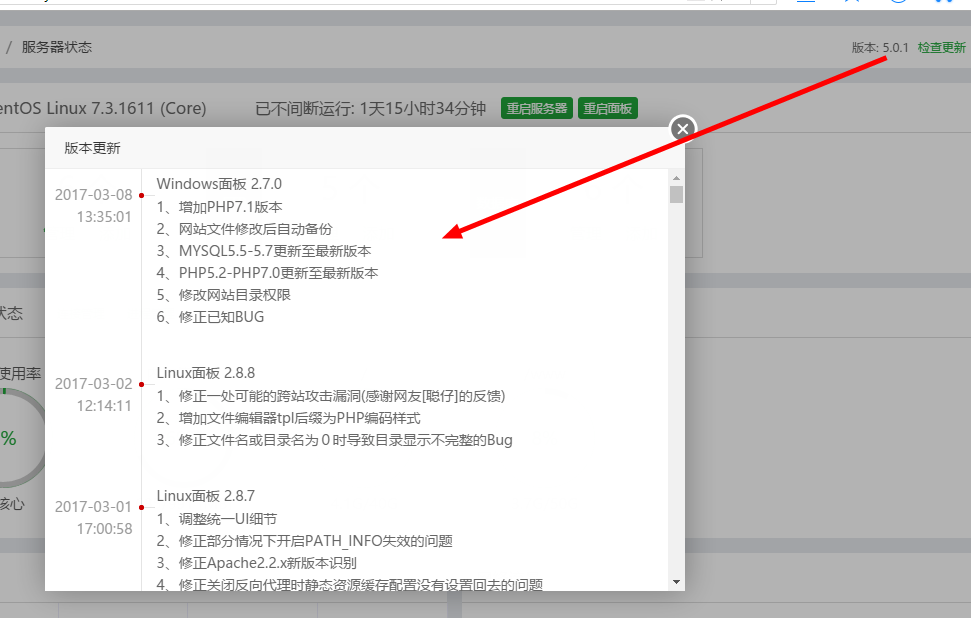This screenshot has width=971, height=618.
Task: Click the line 修正Apache2.2.x新版本识别
Action: [256, 563]
